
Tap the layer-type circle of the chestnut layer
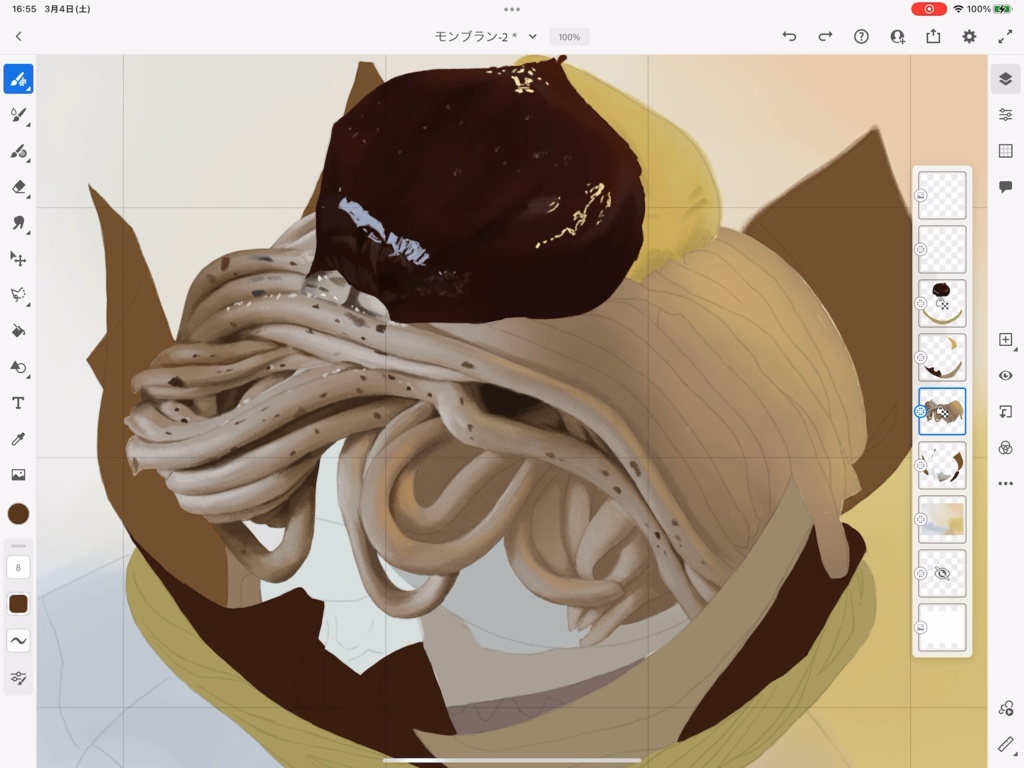920,304
